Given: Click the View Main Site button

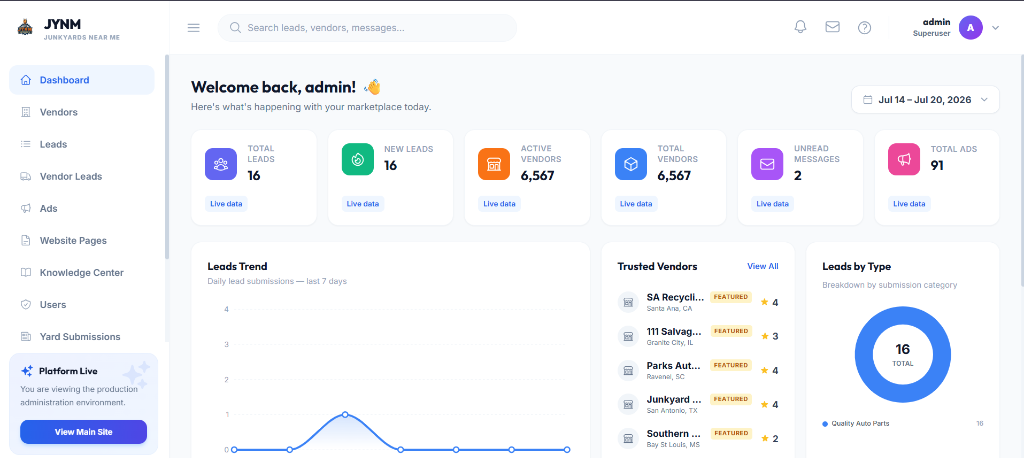Looking at the screenshot, I should pos(84,432).
